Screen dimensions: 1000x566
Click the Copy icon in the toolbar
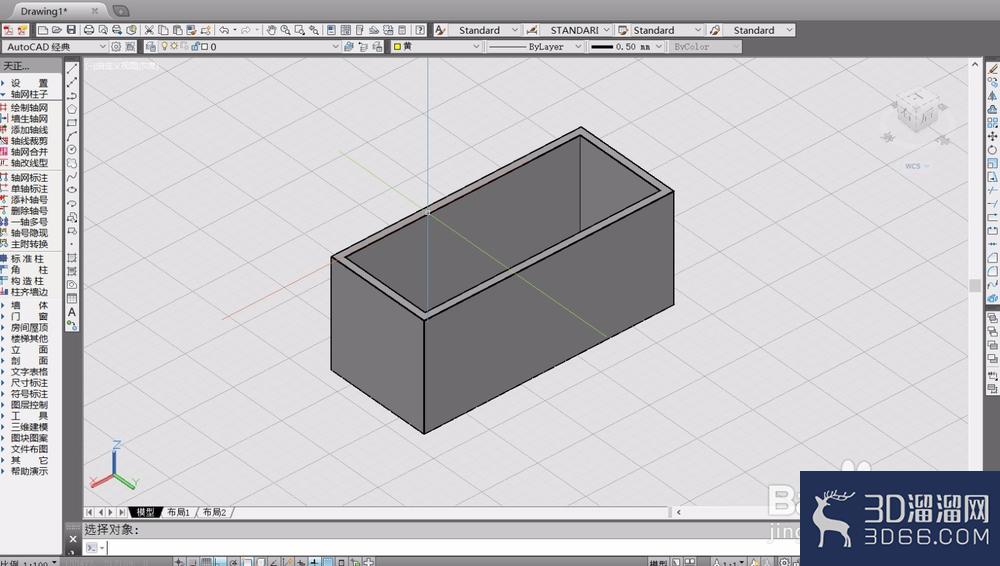163,30
